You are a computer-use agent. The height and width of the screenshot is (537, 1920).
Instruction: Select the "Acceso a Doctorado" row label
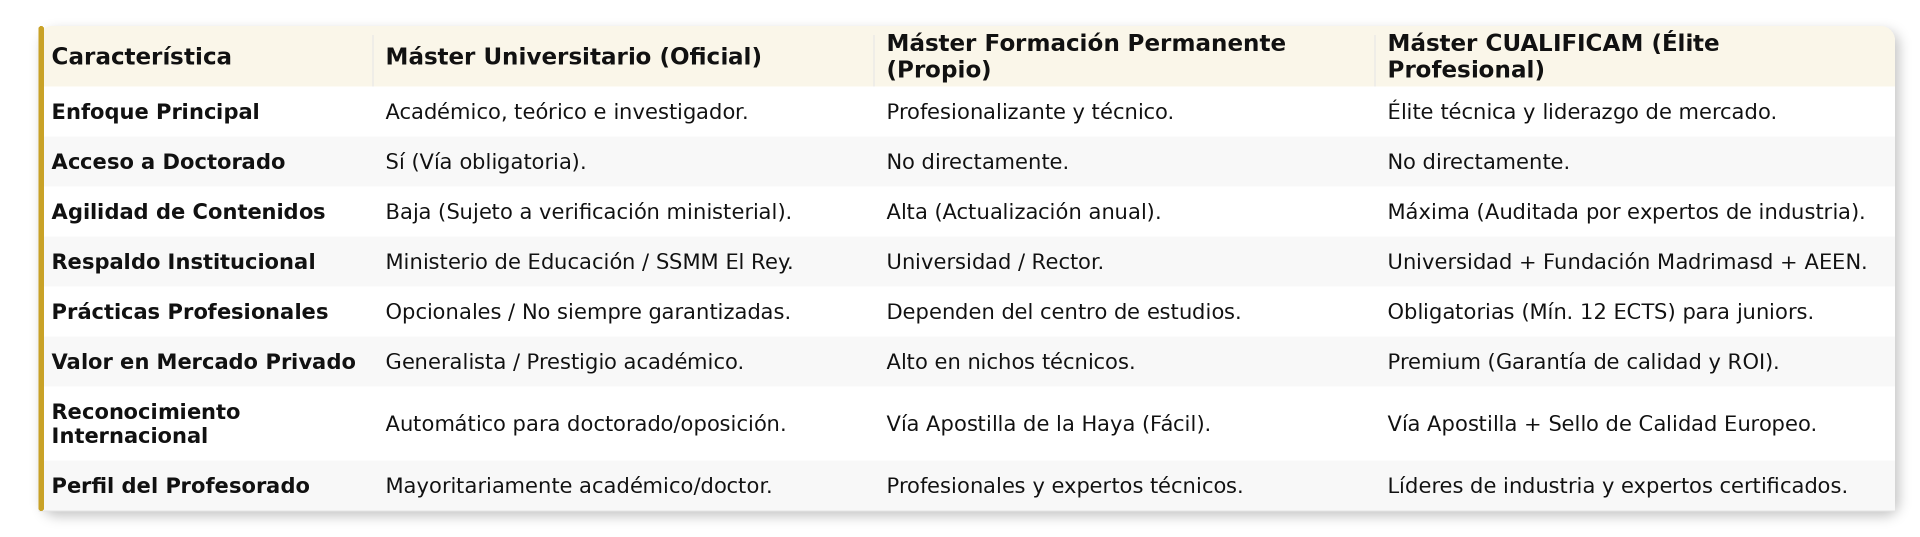tap(168, 162)
